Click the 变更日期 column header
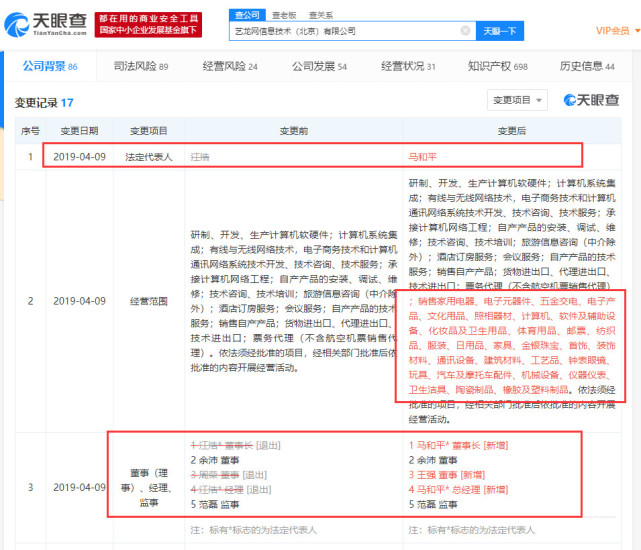Viewport: 641px width, 550px height. coord(79,131)
